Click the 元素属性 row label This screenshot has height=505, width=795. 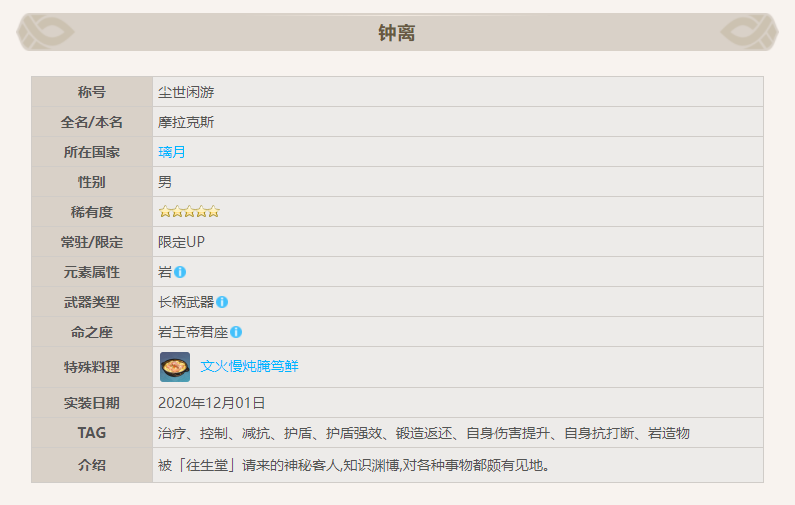(92, 272)
